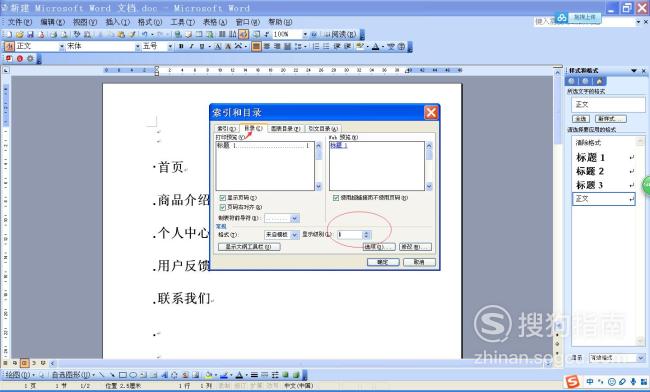The width and height of the screenshot is (650, 392).
Task: Click the print preview pane scrollbar down arrow
Action: pyautogui.click(x=318, y=186)
